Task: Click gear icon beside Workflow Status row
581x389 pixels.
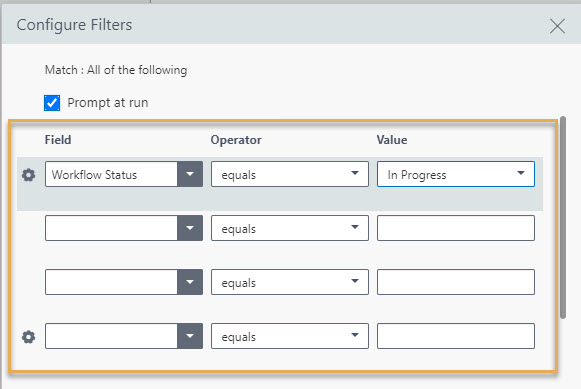Action: click(x=29, y=175)
